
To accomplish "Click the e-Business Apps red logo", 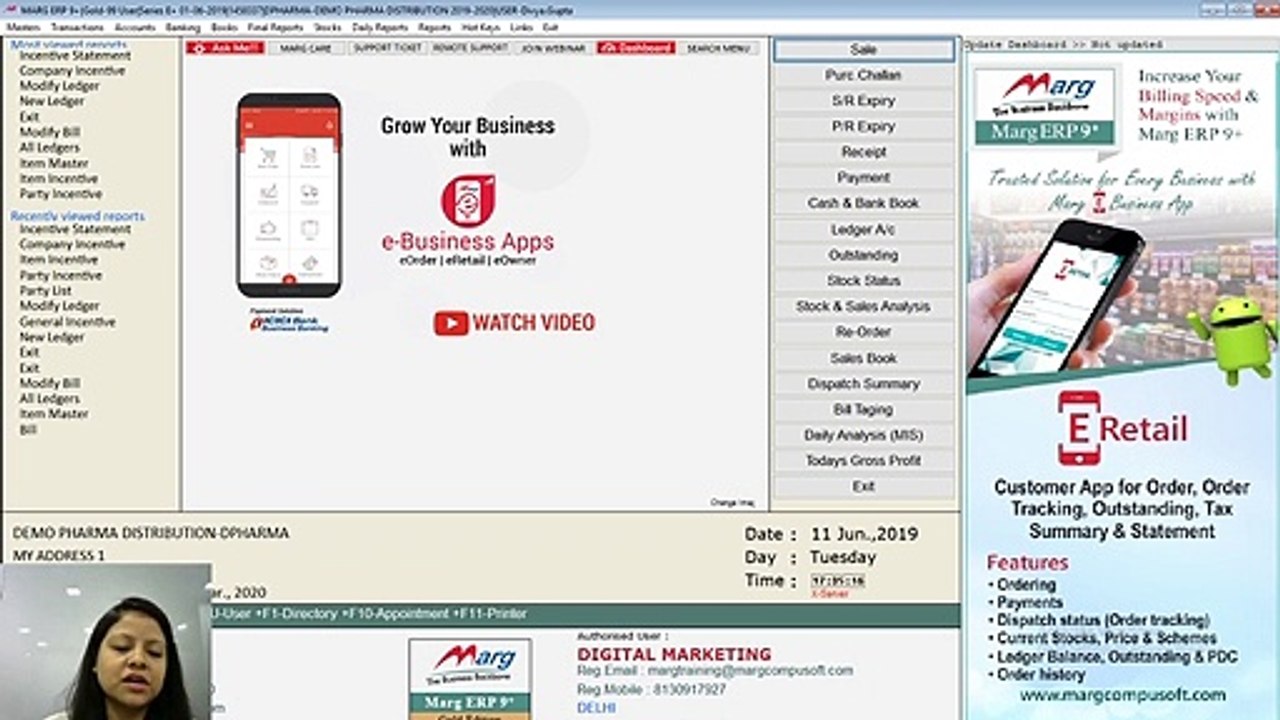I will 468,200.
